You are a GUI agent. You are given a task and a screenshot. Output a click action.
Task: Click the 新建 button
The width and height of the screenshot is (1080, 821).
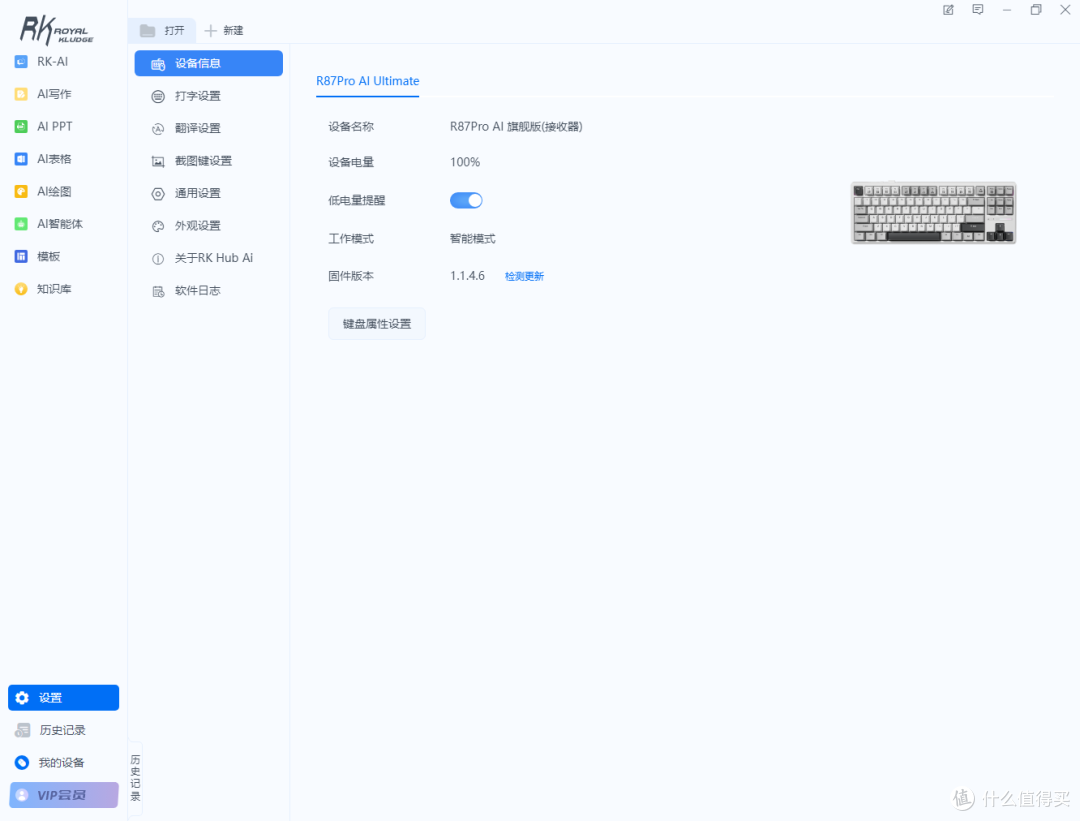point(225,30)
